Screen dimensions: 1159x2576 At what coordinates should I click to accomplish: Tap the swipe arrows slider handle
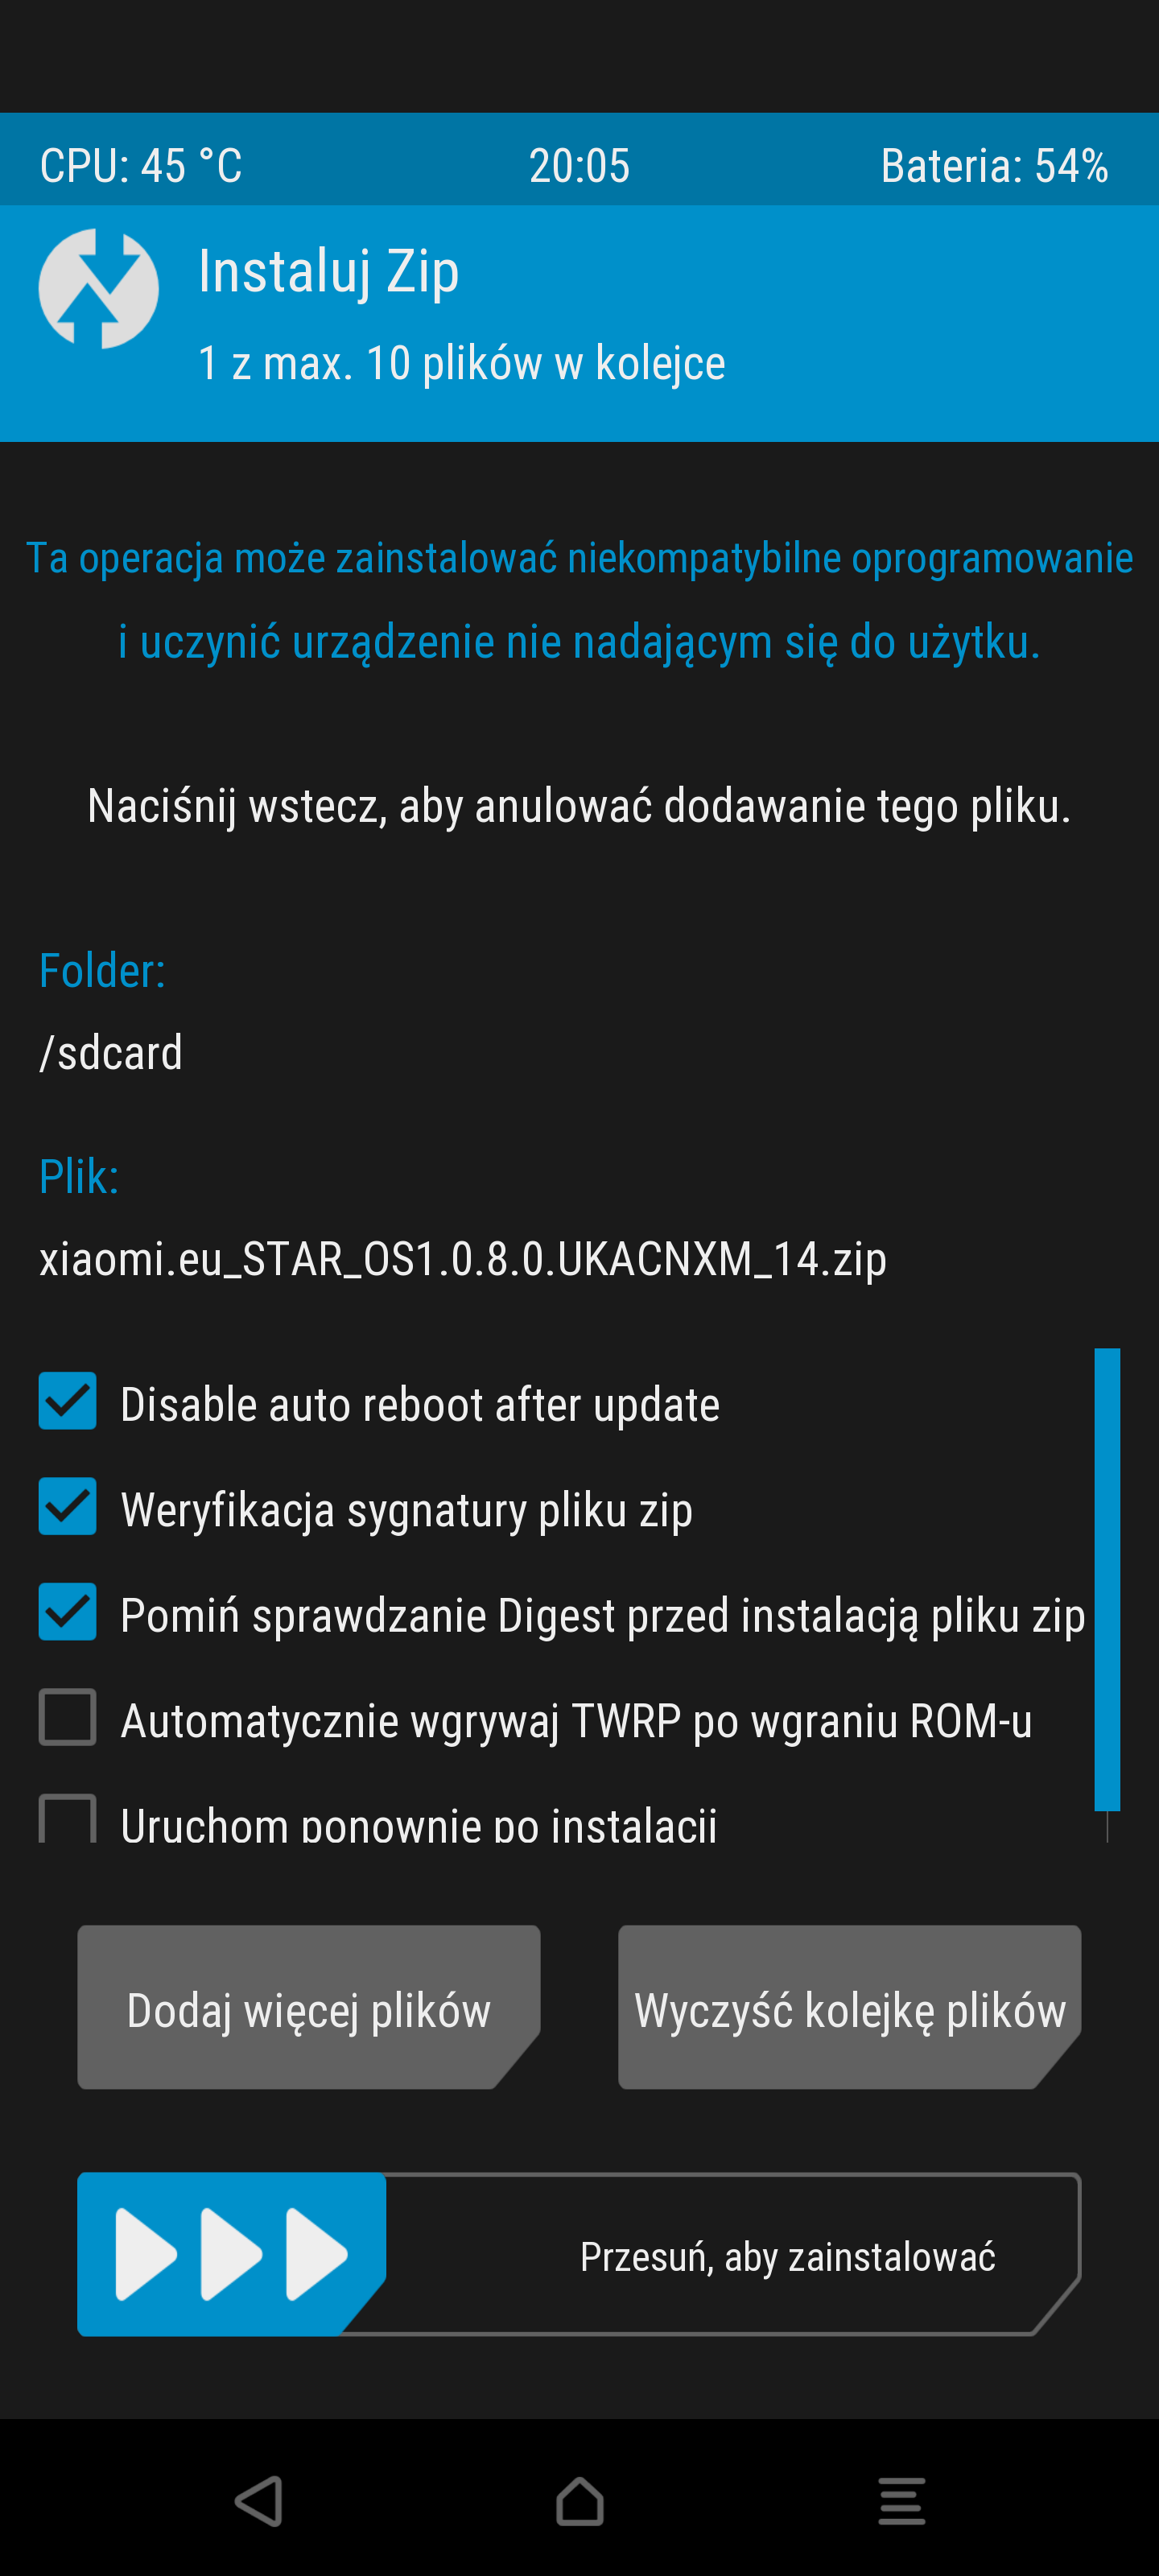[x=231, y=2254]
